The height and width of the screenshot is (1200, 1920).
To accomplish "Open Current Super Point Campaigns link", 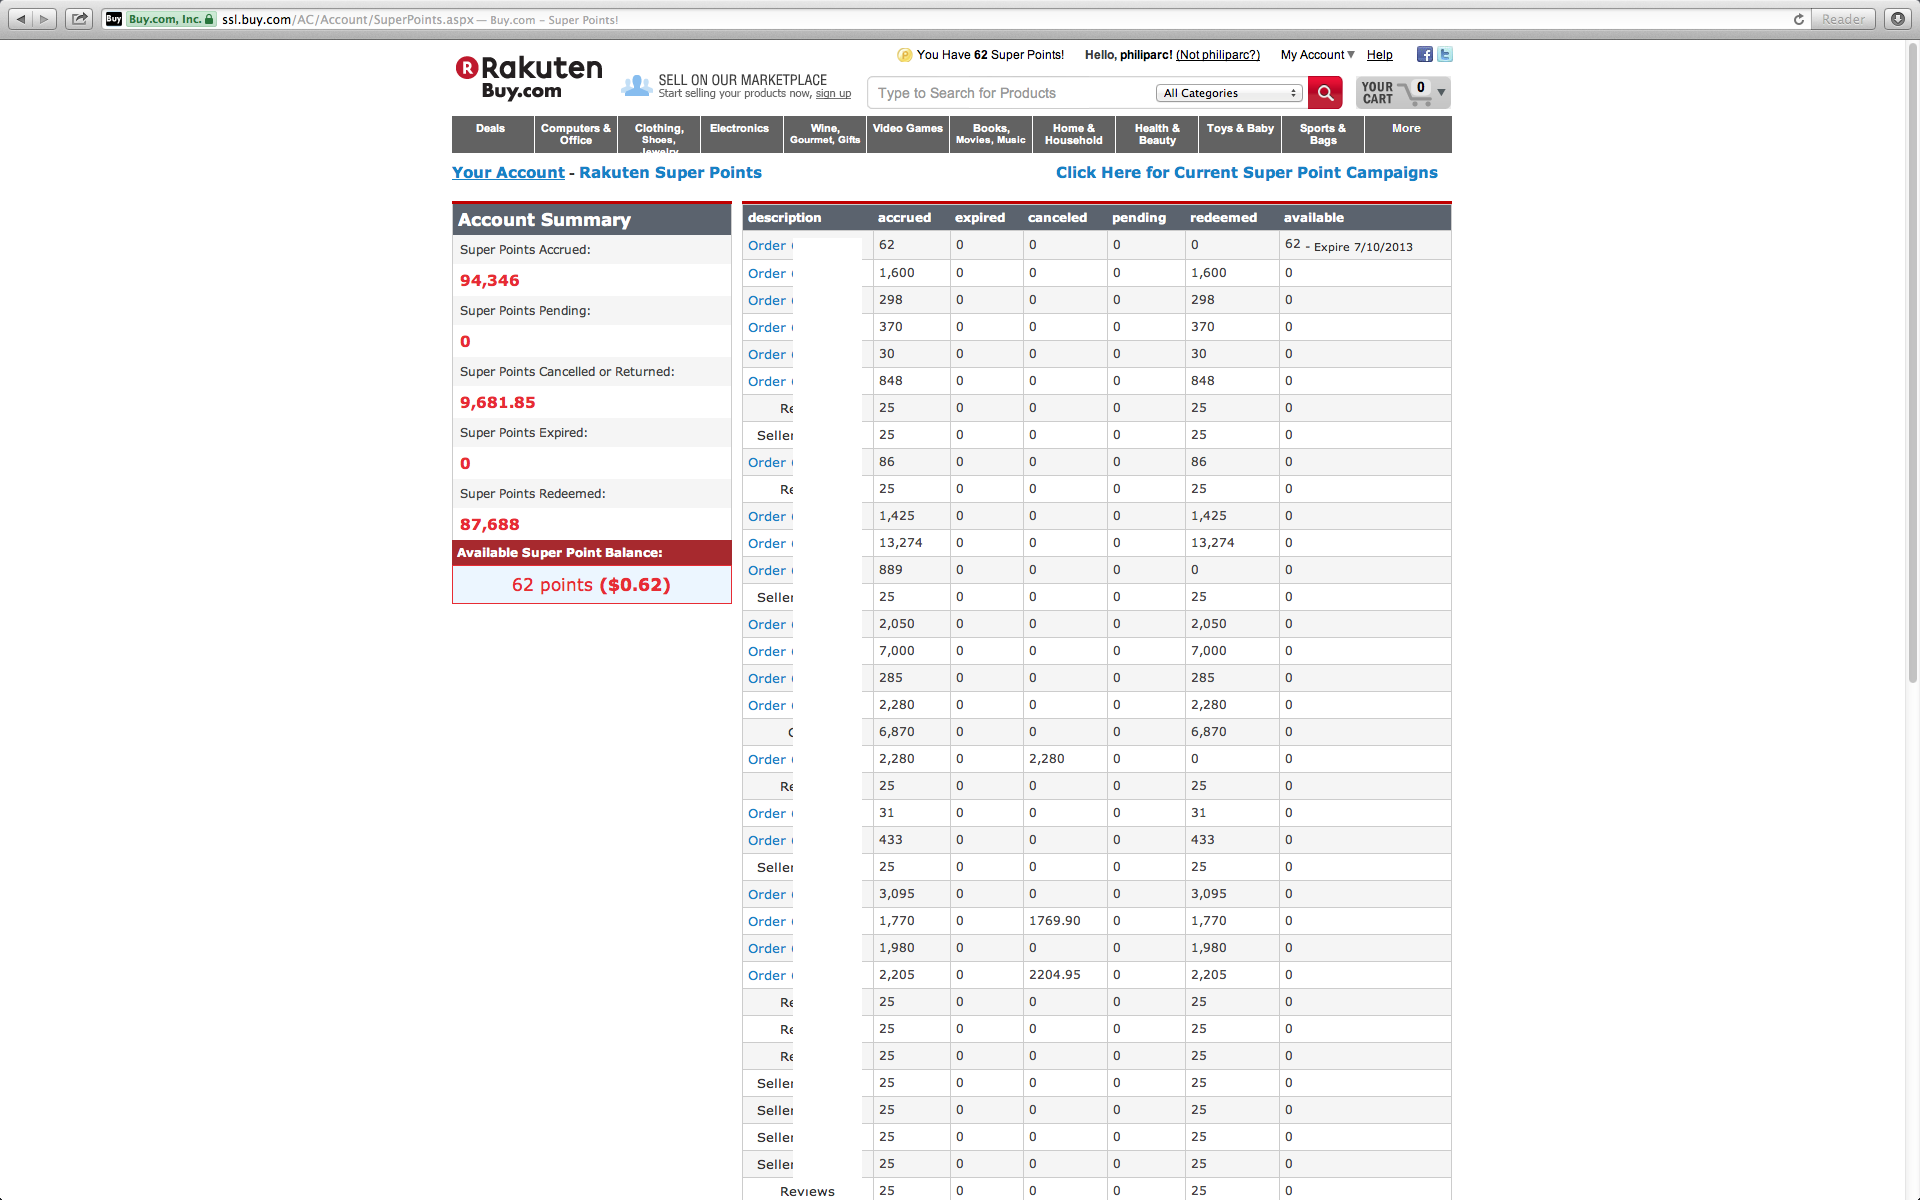I will point(1246,172).
